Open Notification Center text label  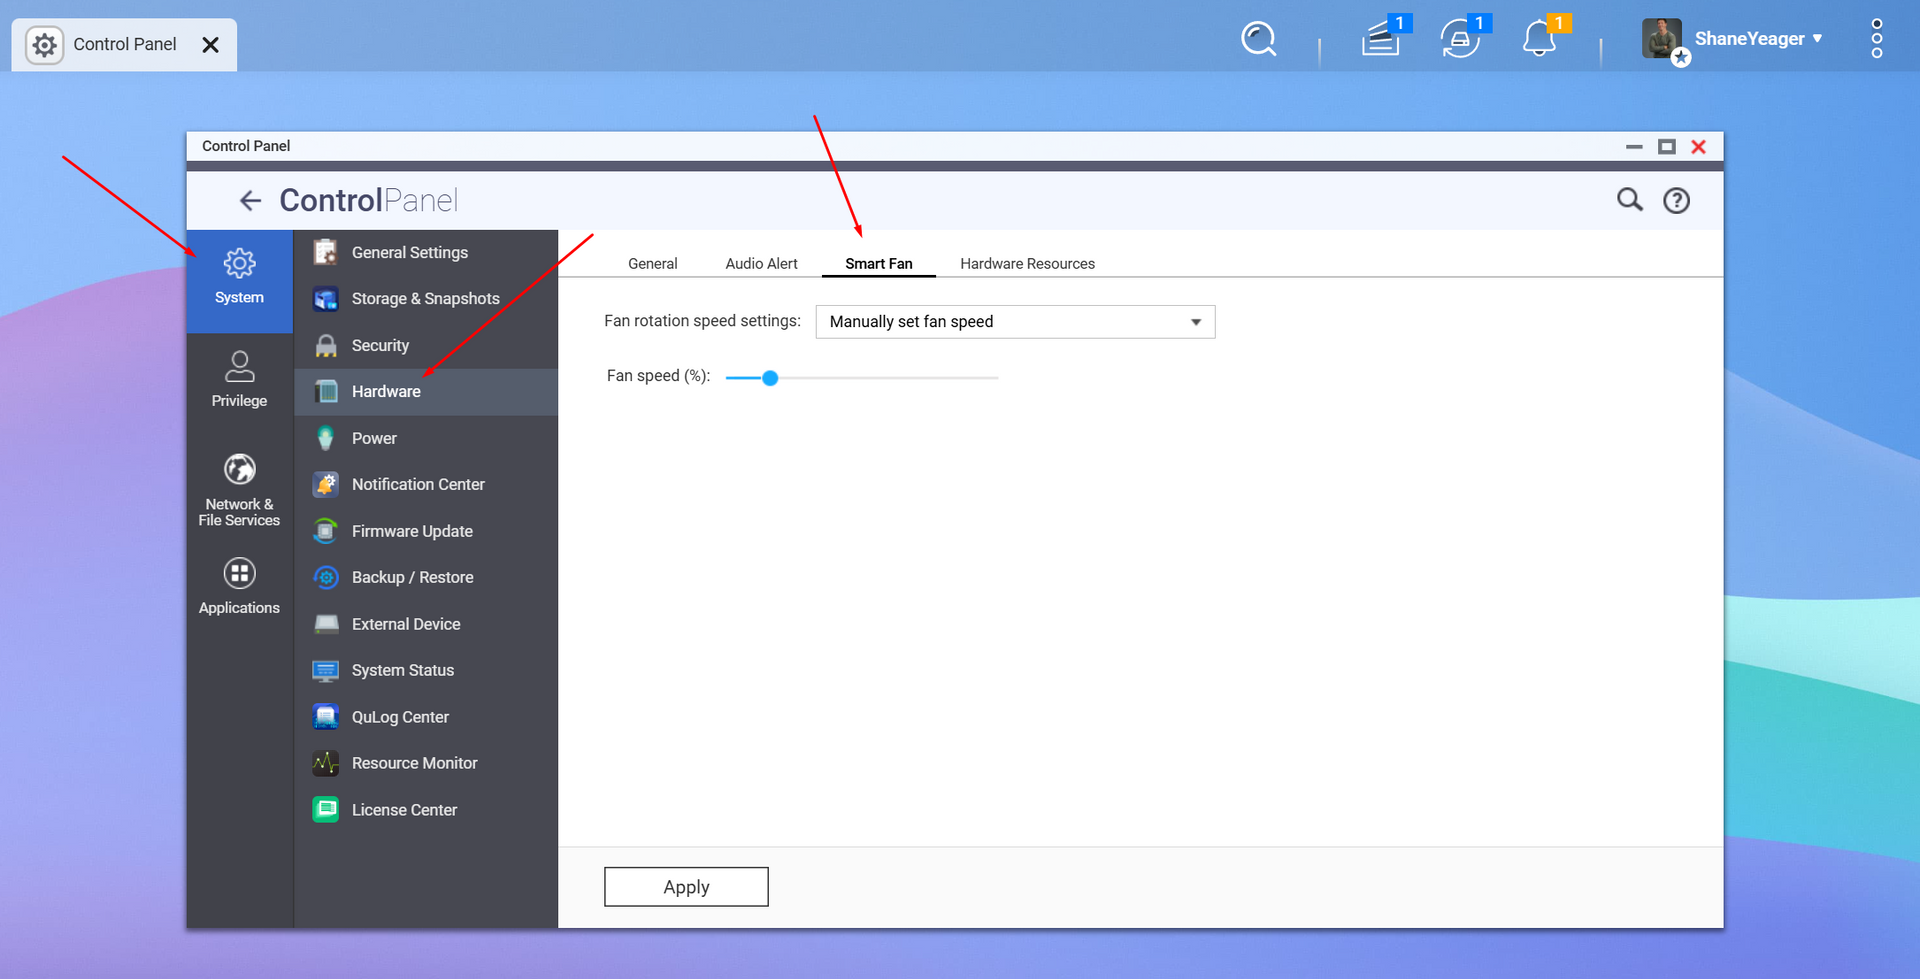[418, 484]
